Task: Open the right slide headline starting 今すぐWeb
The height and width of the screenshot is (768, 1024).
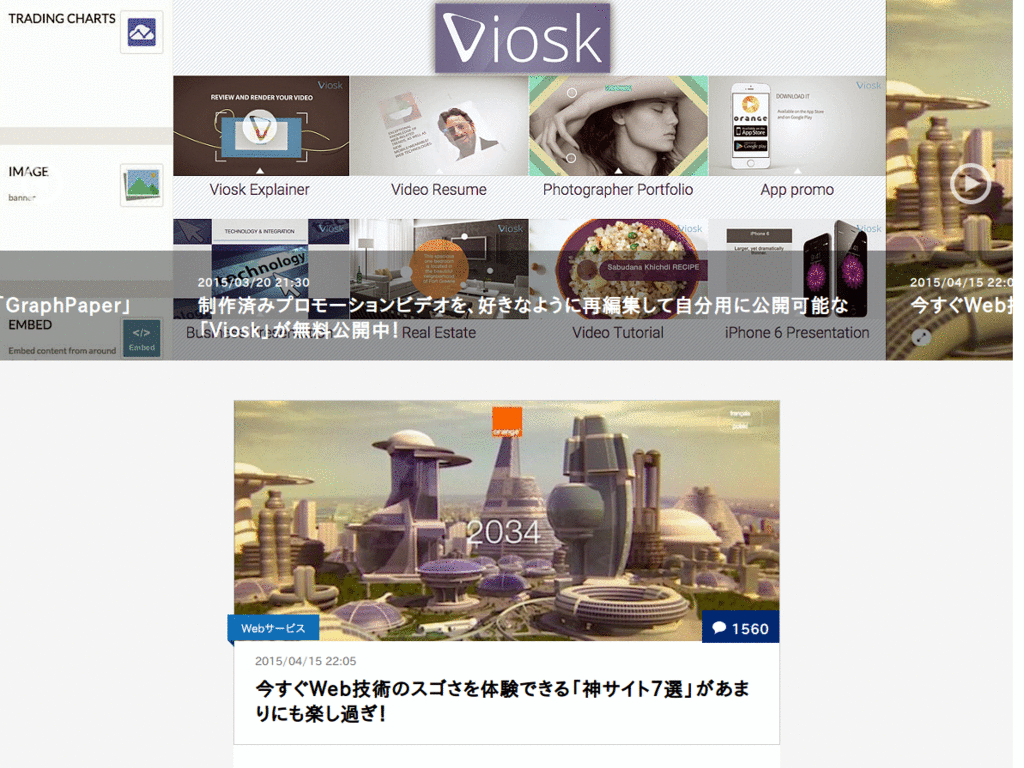Action: pyautogui.click(x=961, y=305)
